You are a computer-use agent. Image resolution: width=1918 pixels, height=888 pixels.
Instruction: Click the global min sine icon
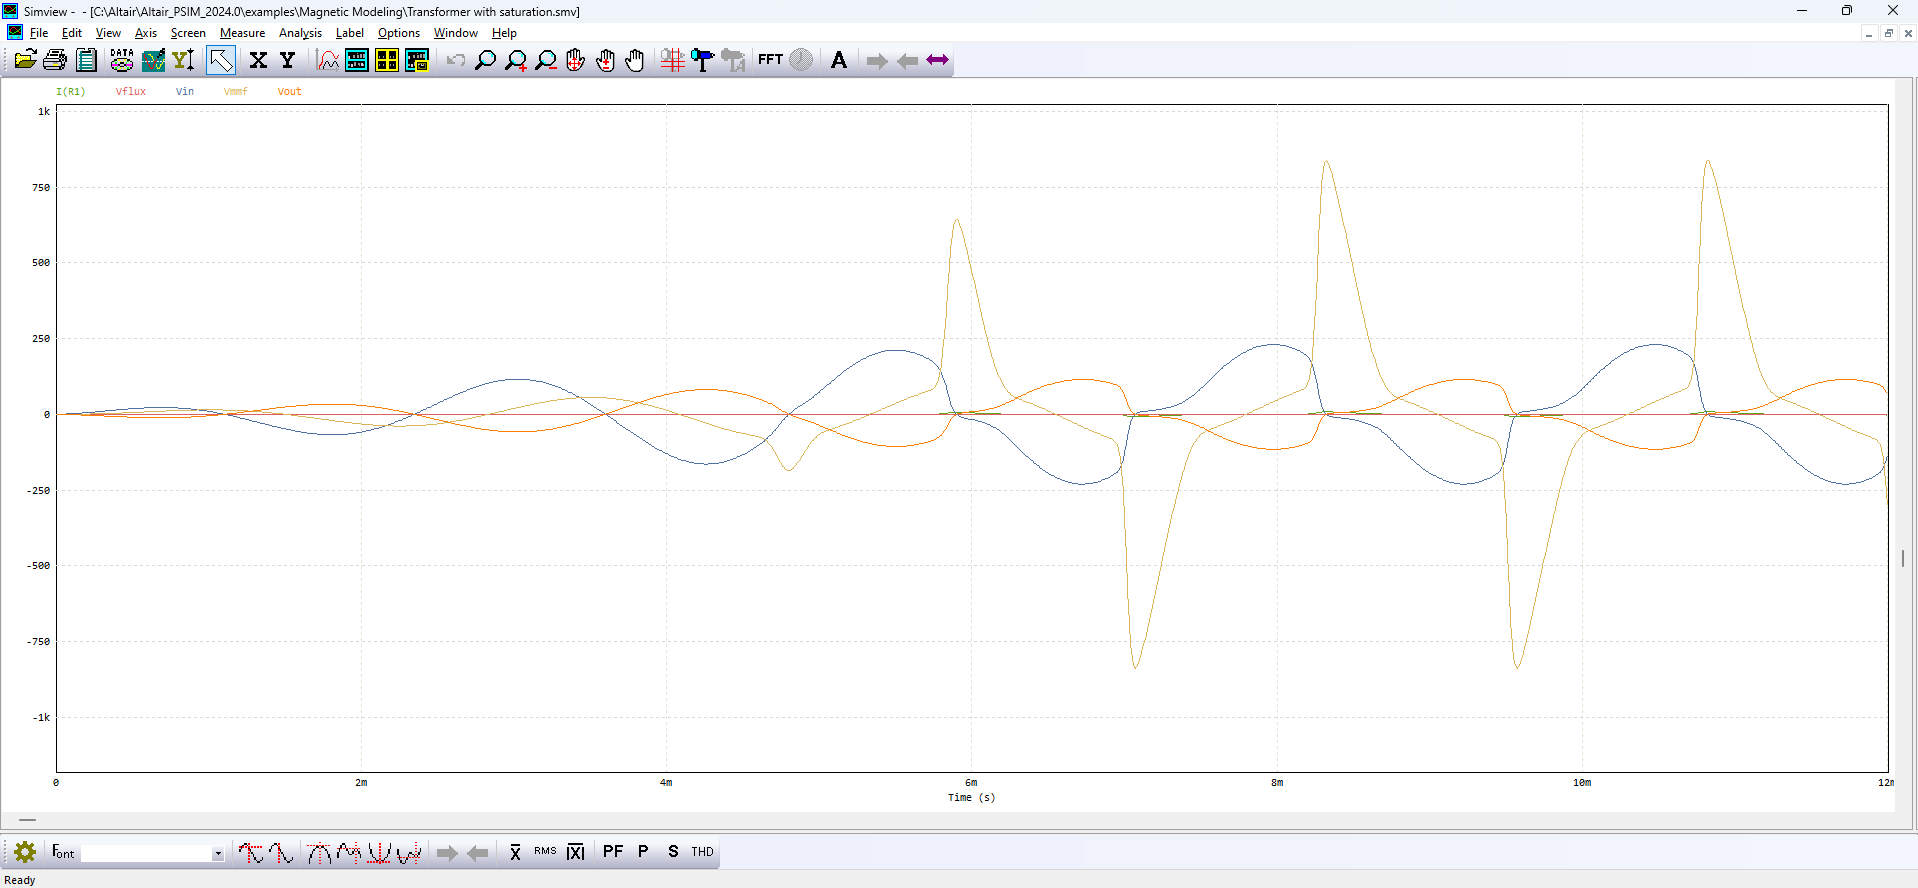coord(282,853)
